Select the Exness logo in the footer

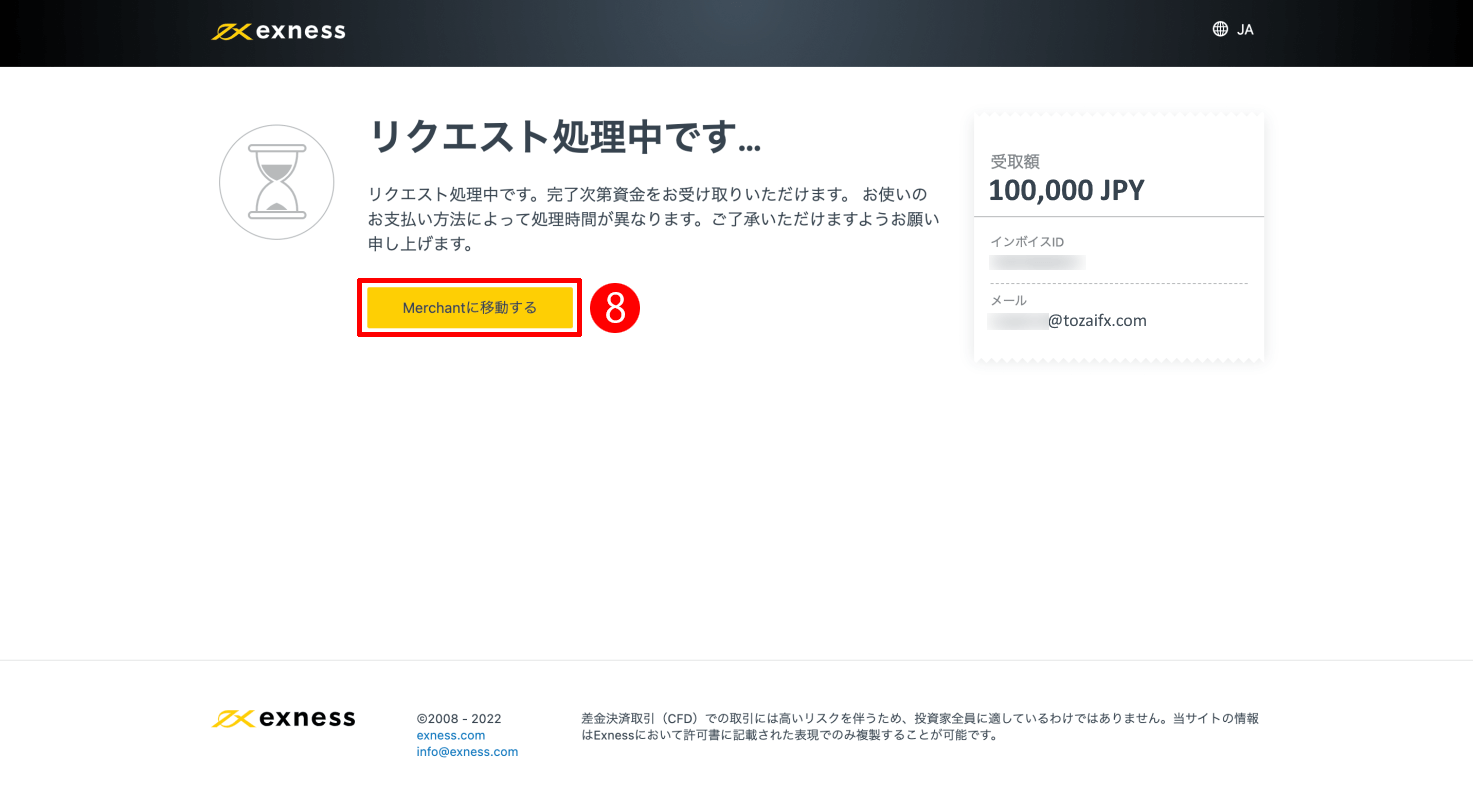[x=283, y=717]
